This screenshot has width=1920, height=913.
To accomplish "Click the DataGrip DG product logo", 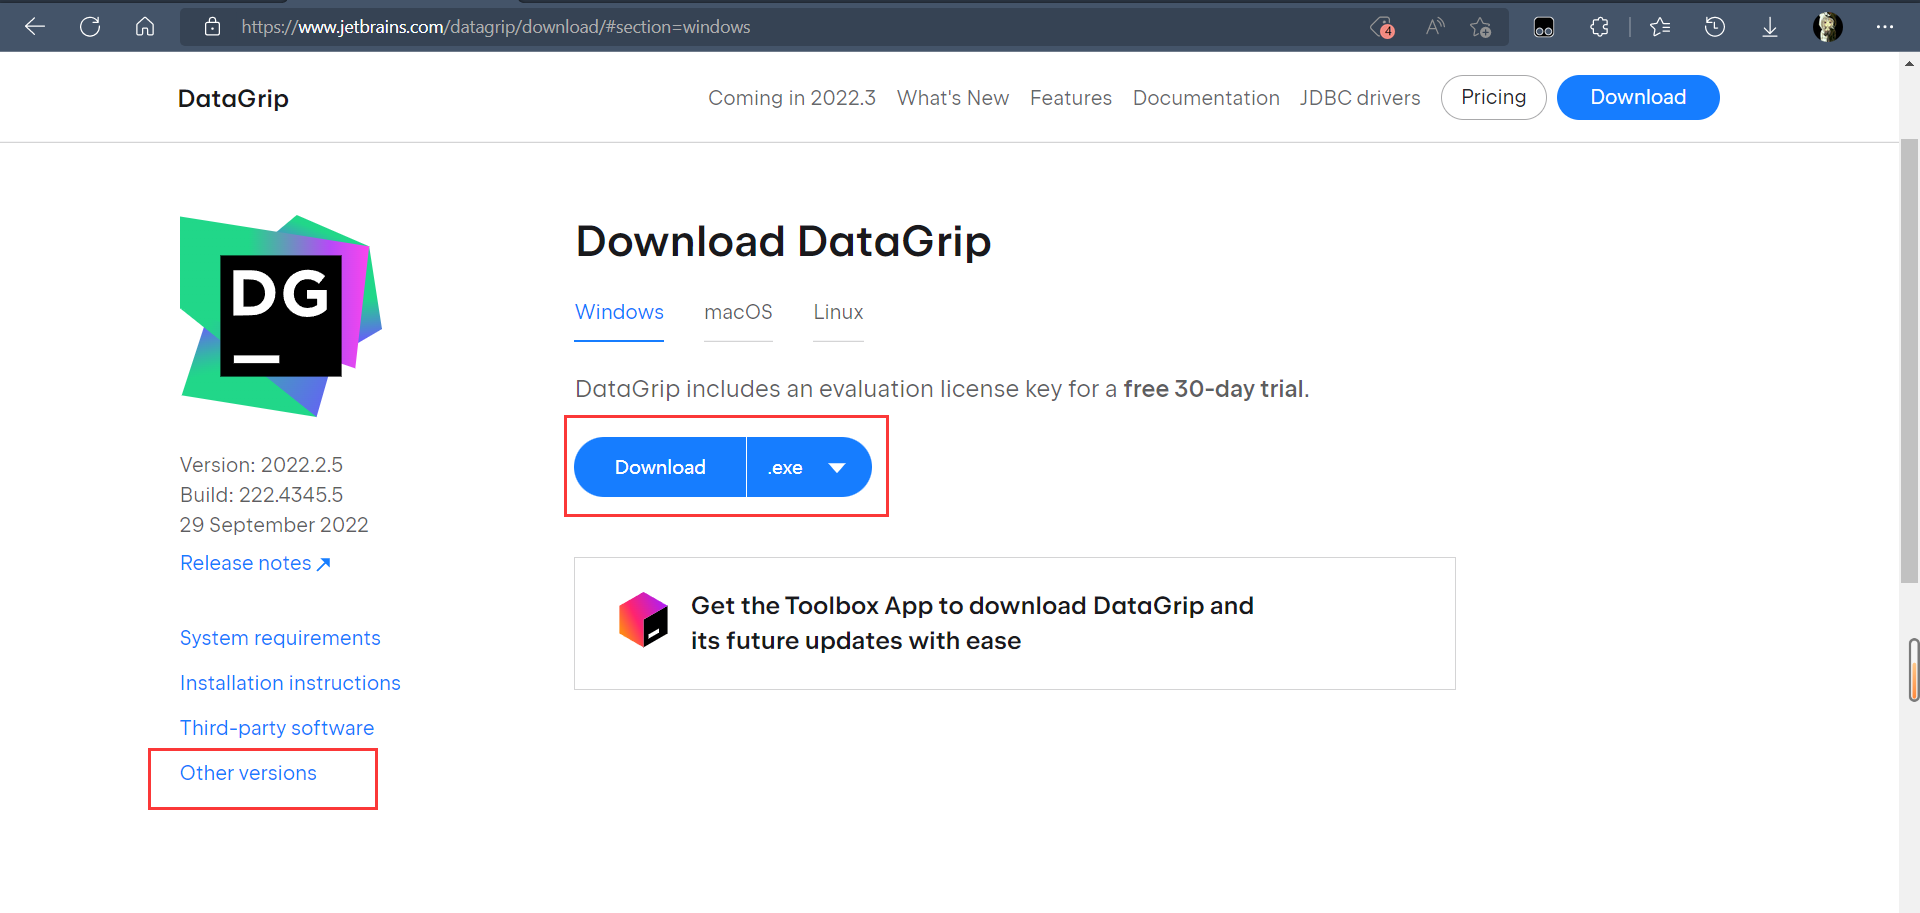I will tap(280, 316).
